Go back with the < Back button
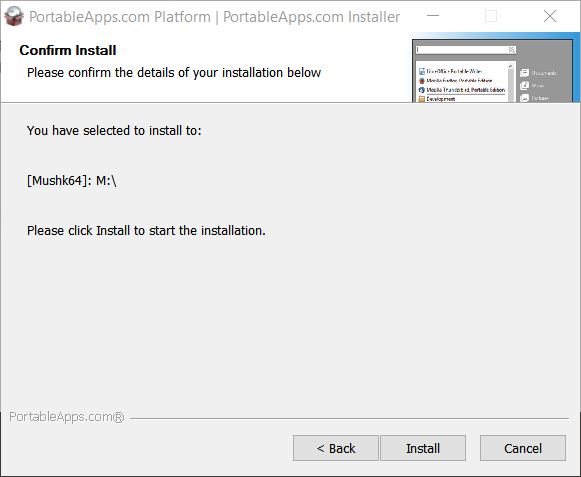The width and height of the screenshot is (581, 477). pos(336,448)
